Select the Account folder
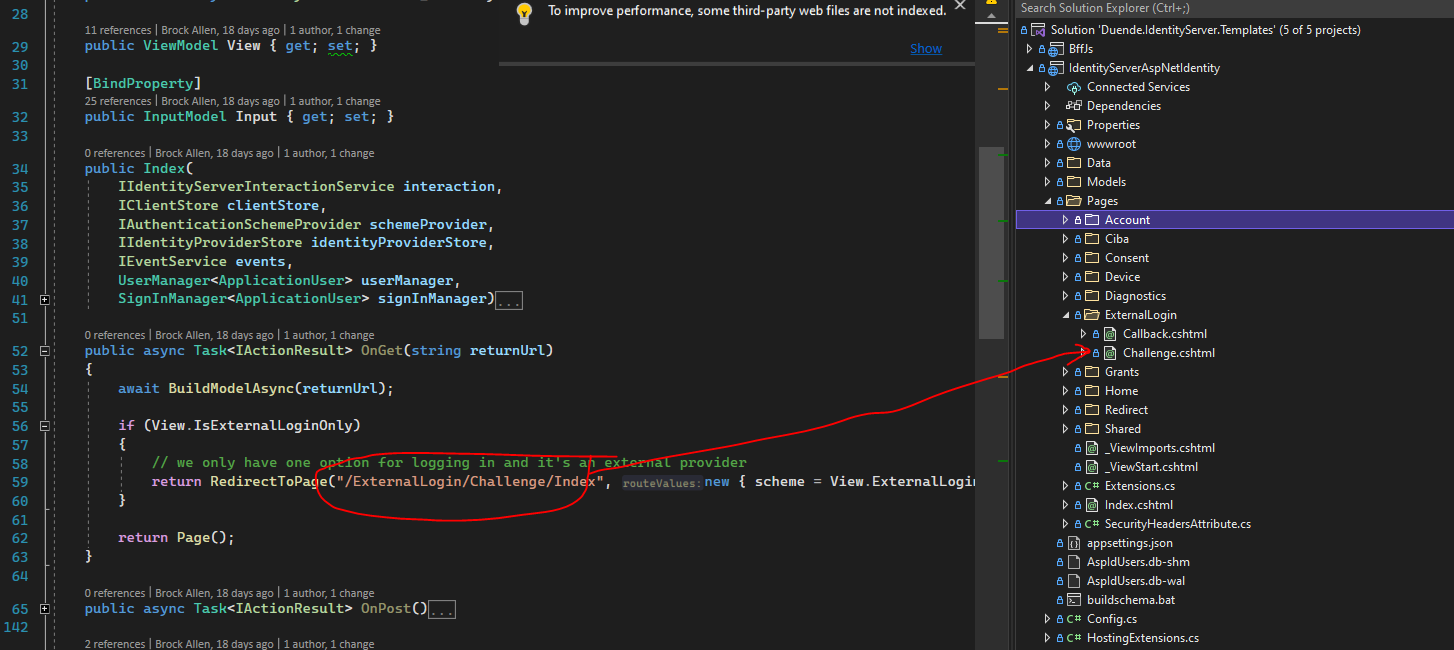Screen dimensions: 1454x650 [x=1127, y=220]
